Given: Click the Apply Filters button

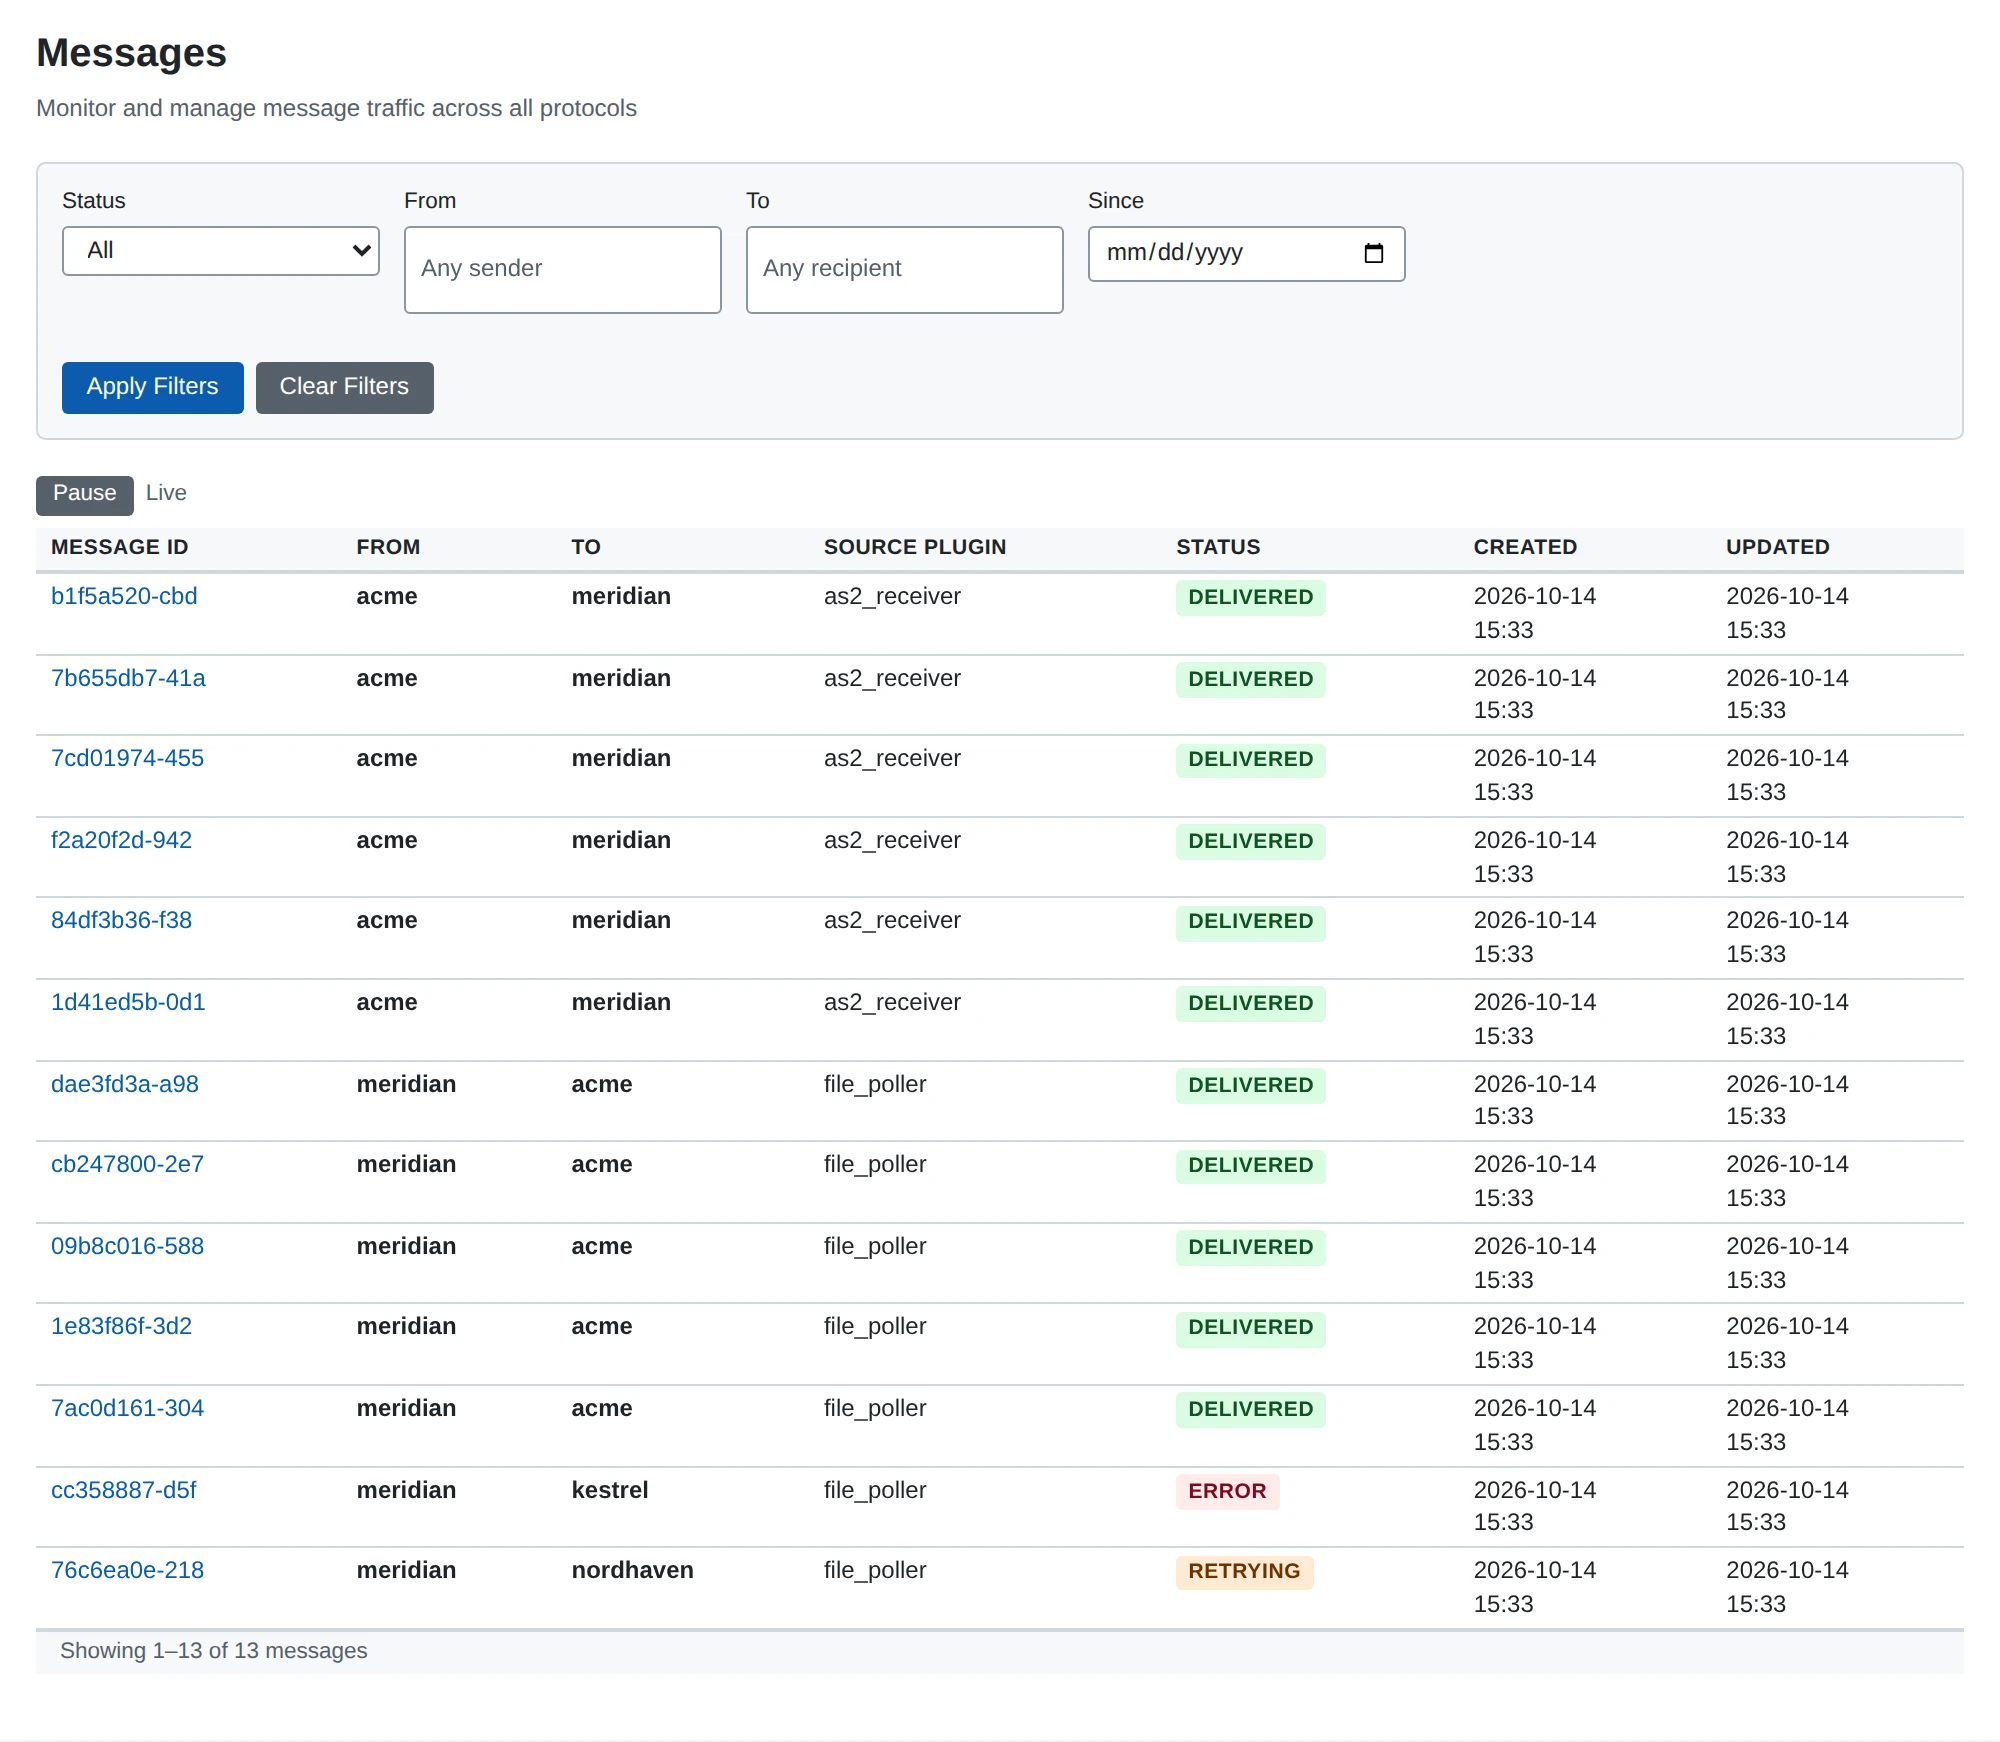Looking at the screenshot, I should coord(153,387).
